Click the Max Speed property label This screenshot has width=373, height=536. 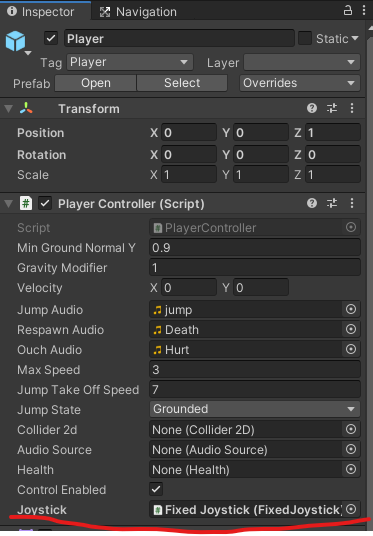point(49,370)
